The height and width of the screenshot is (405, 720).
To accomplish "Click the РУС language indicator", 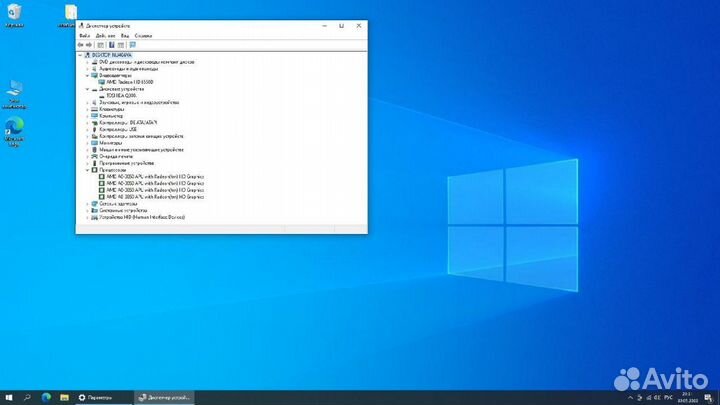I will (x=668, y=398).
